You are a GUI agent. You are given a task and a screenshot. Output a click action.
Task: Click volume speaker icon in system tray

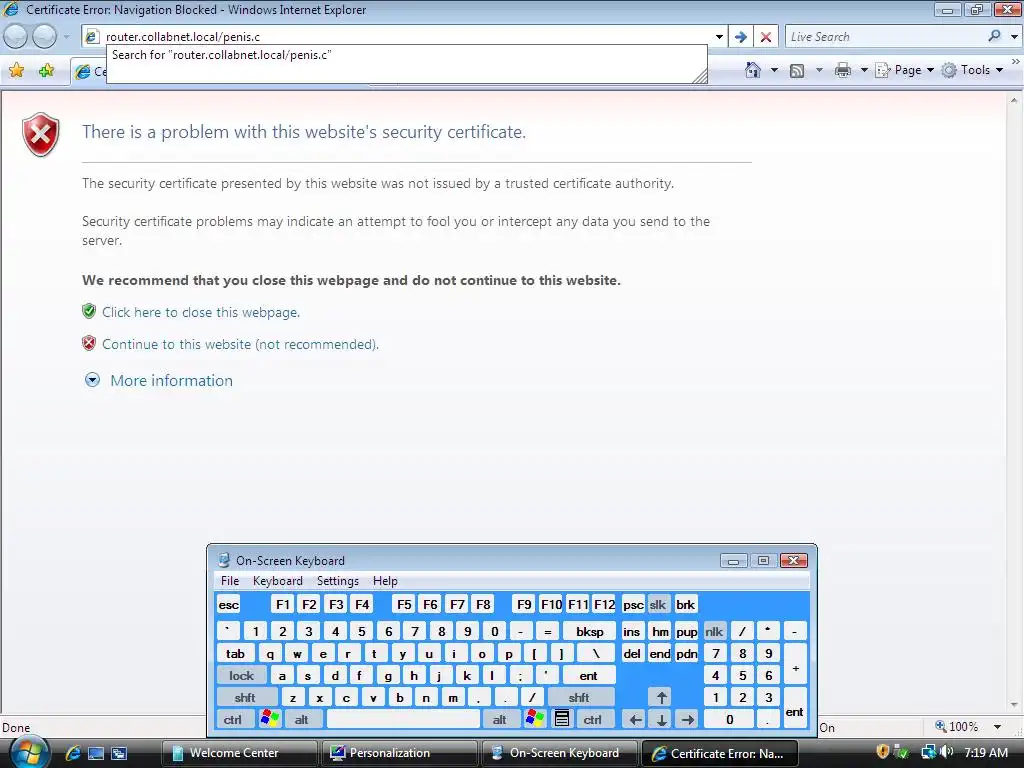[x=946, y=752]
